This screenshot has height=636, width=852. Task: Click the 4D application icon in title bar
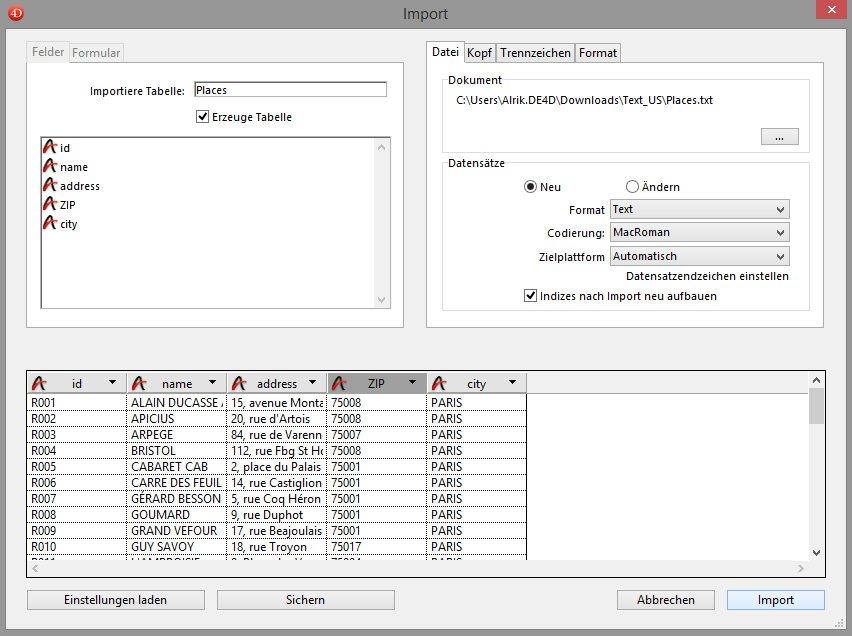click(x=15, y=13)
